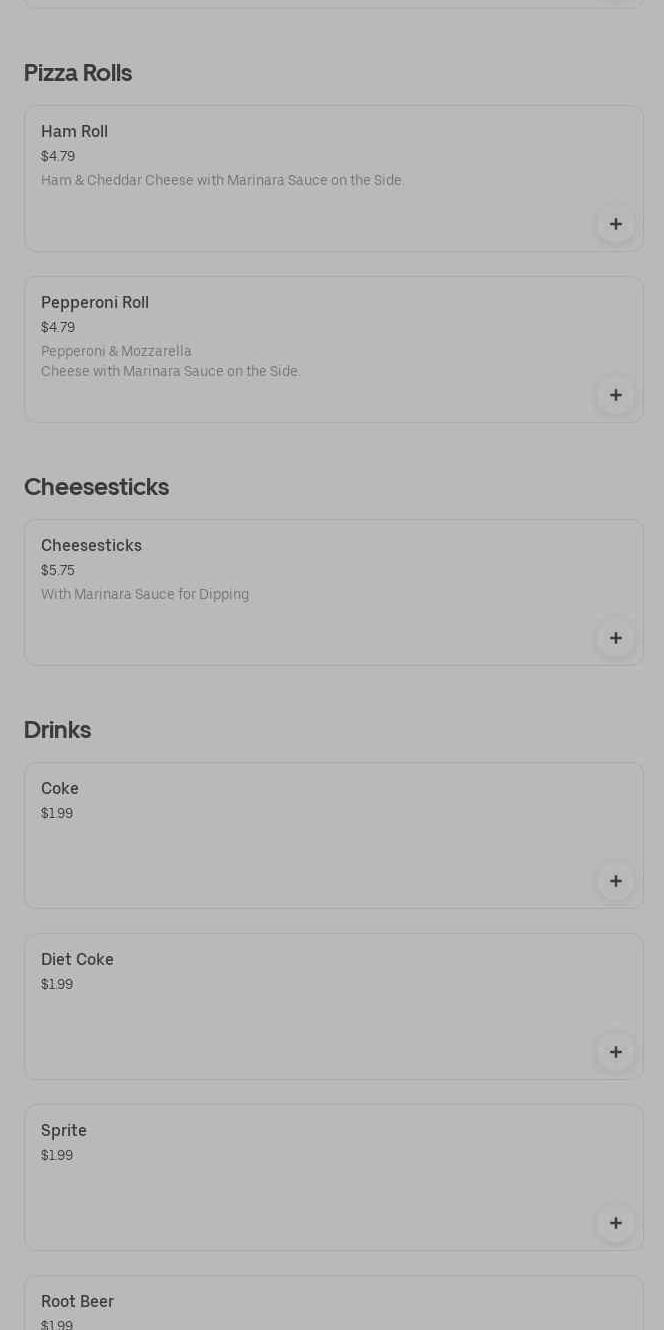The image size is (664, 1330).
Task: Click the Drinks section heading
Action: click(57, 730)
